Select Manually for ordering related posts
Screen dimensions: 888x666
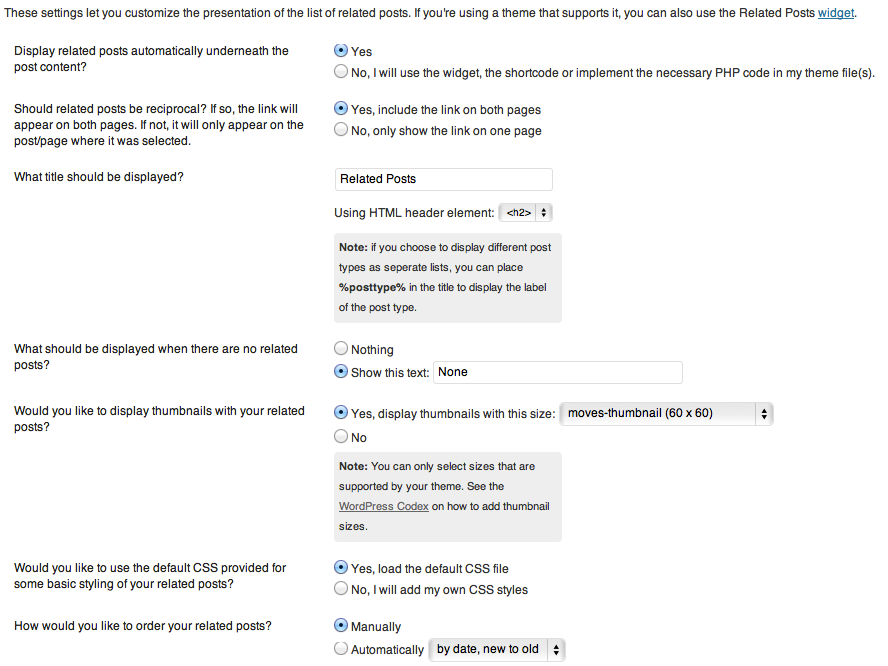pos(342,626)
